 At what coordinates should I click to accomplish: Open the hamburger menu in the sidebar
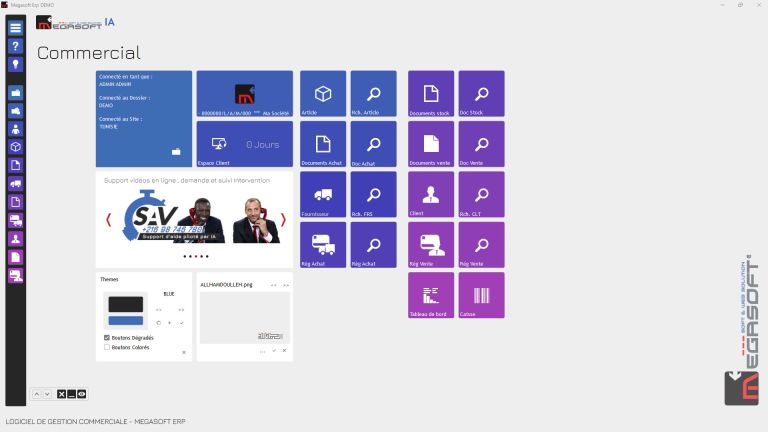pyautogui.click(x=16, y=28)
